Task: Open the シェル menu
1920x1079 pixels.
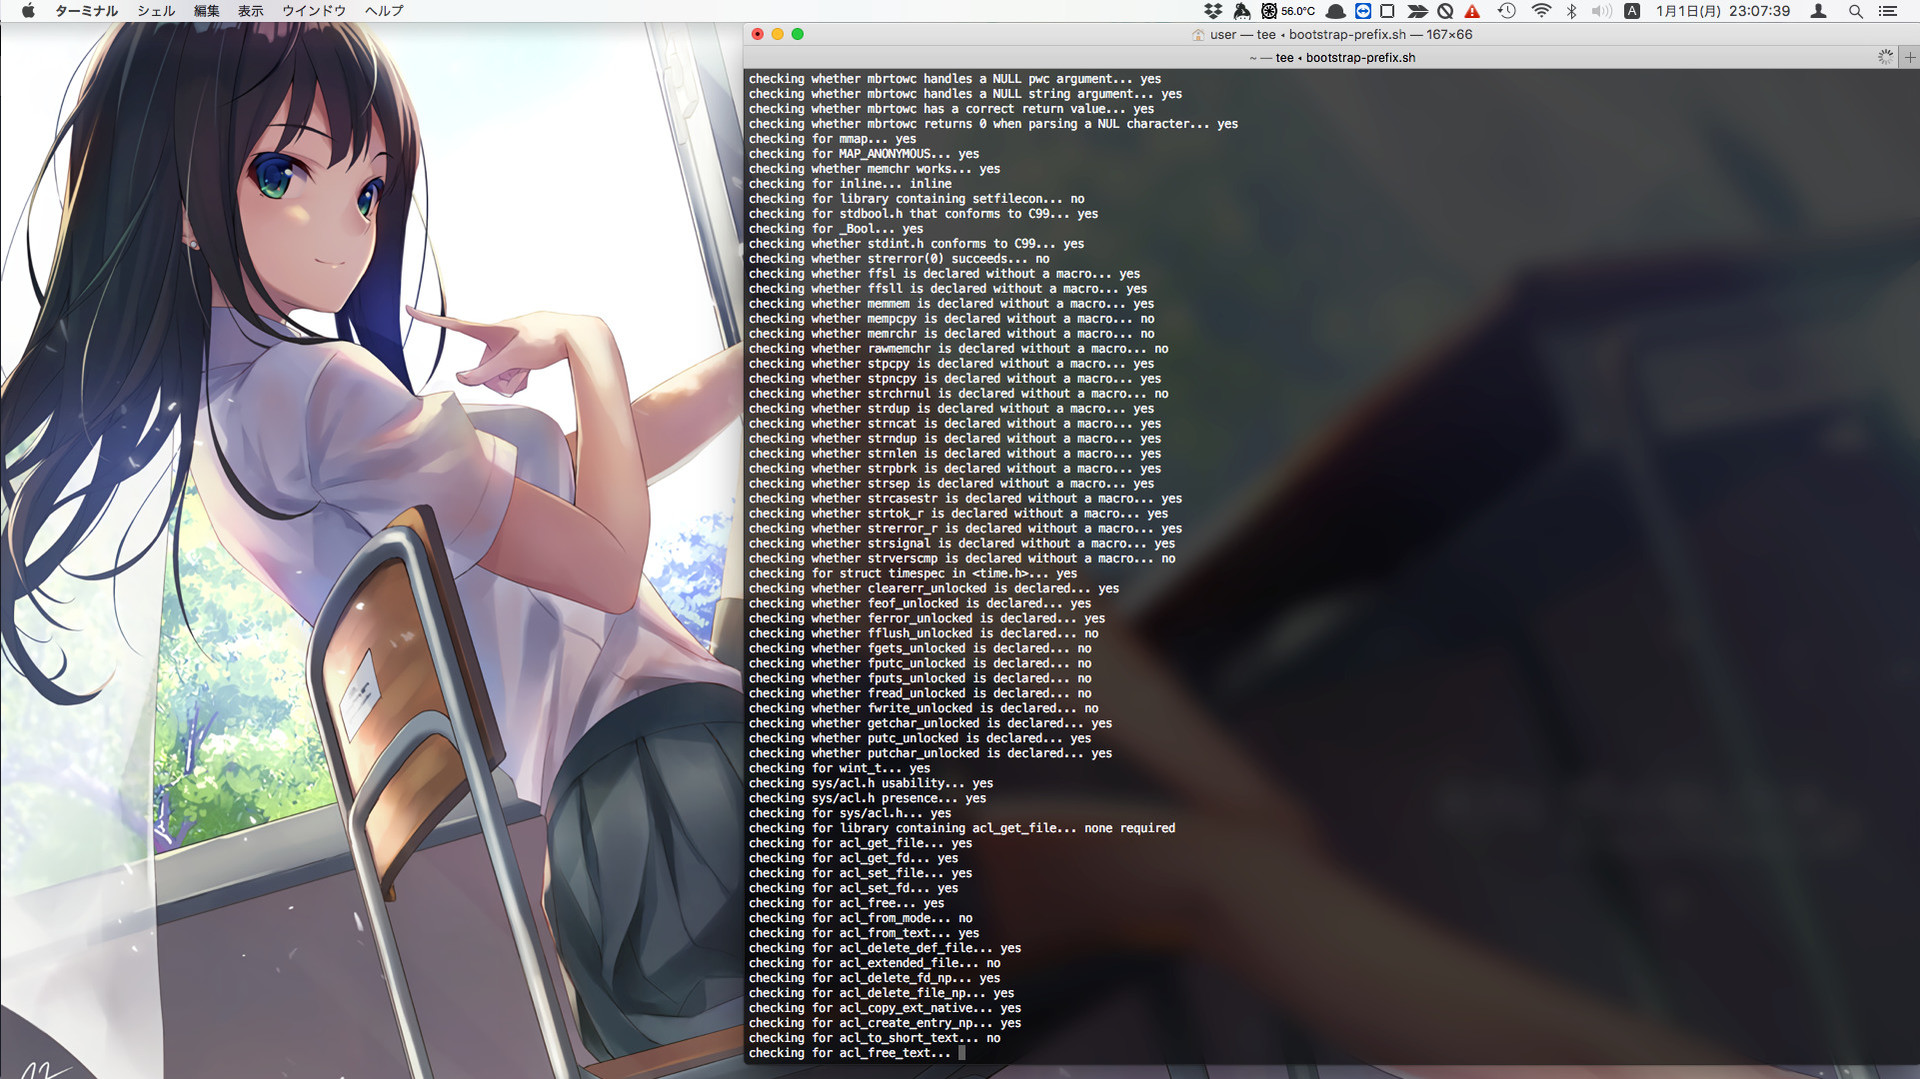Action: tap(156, 11)
